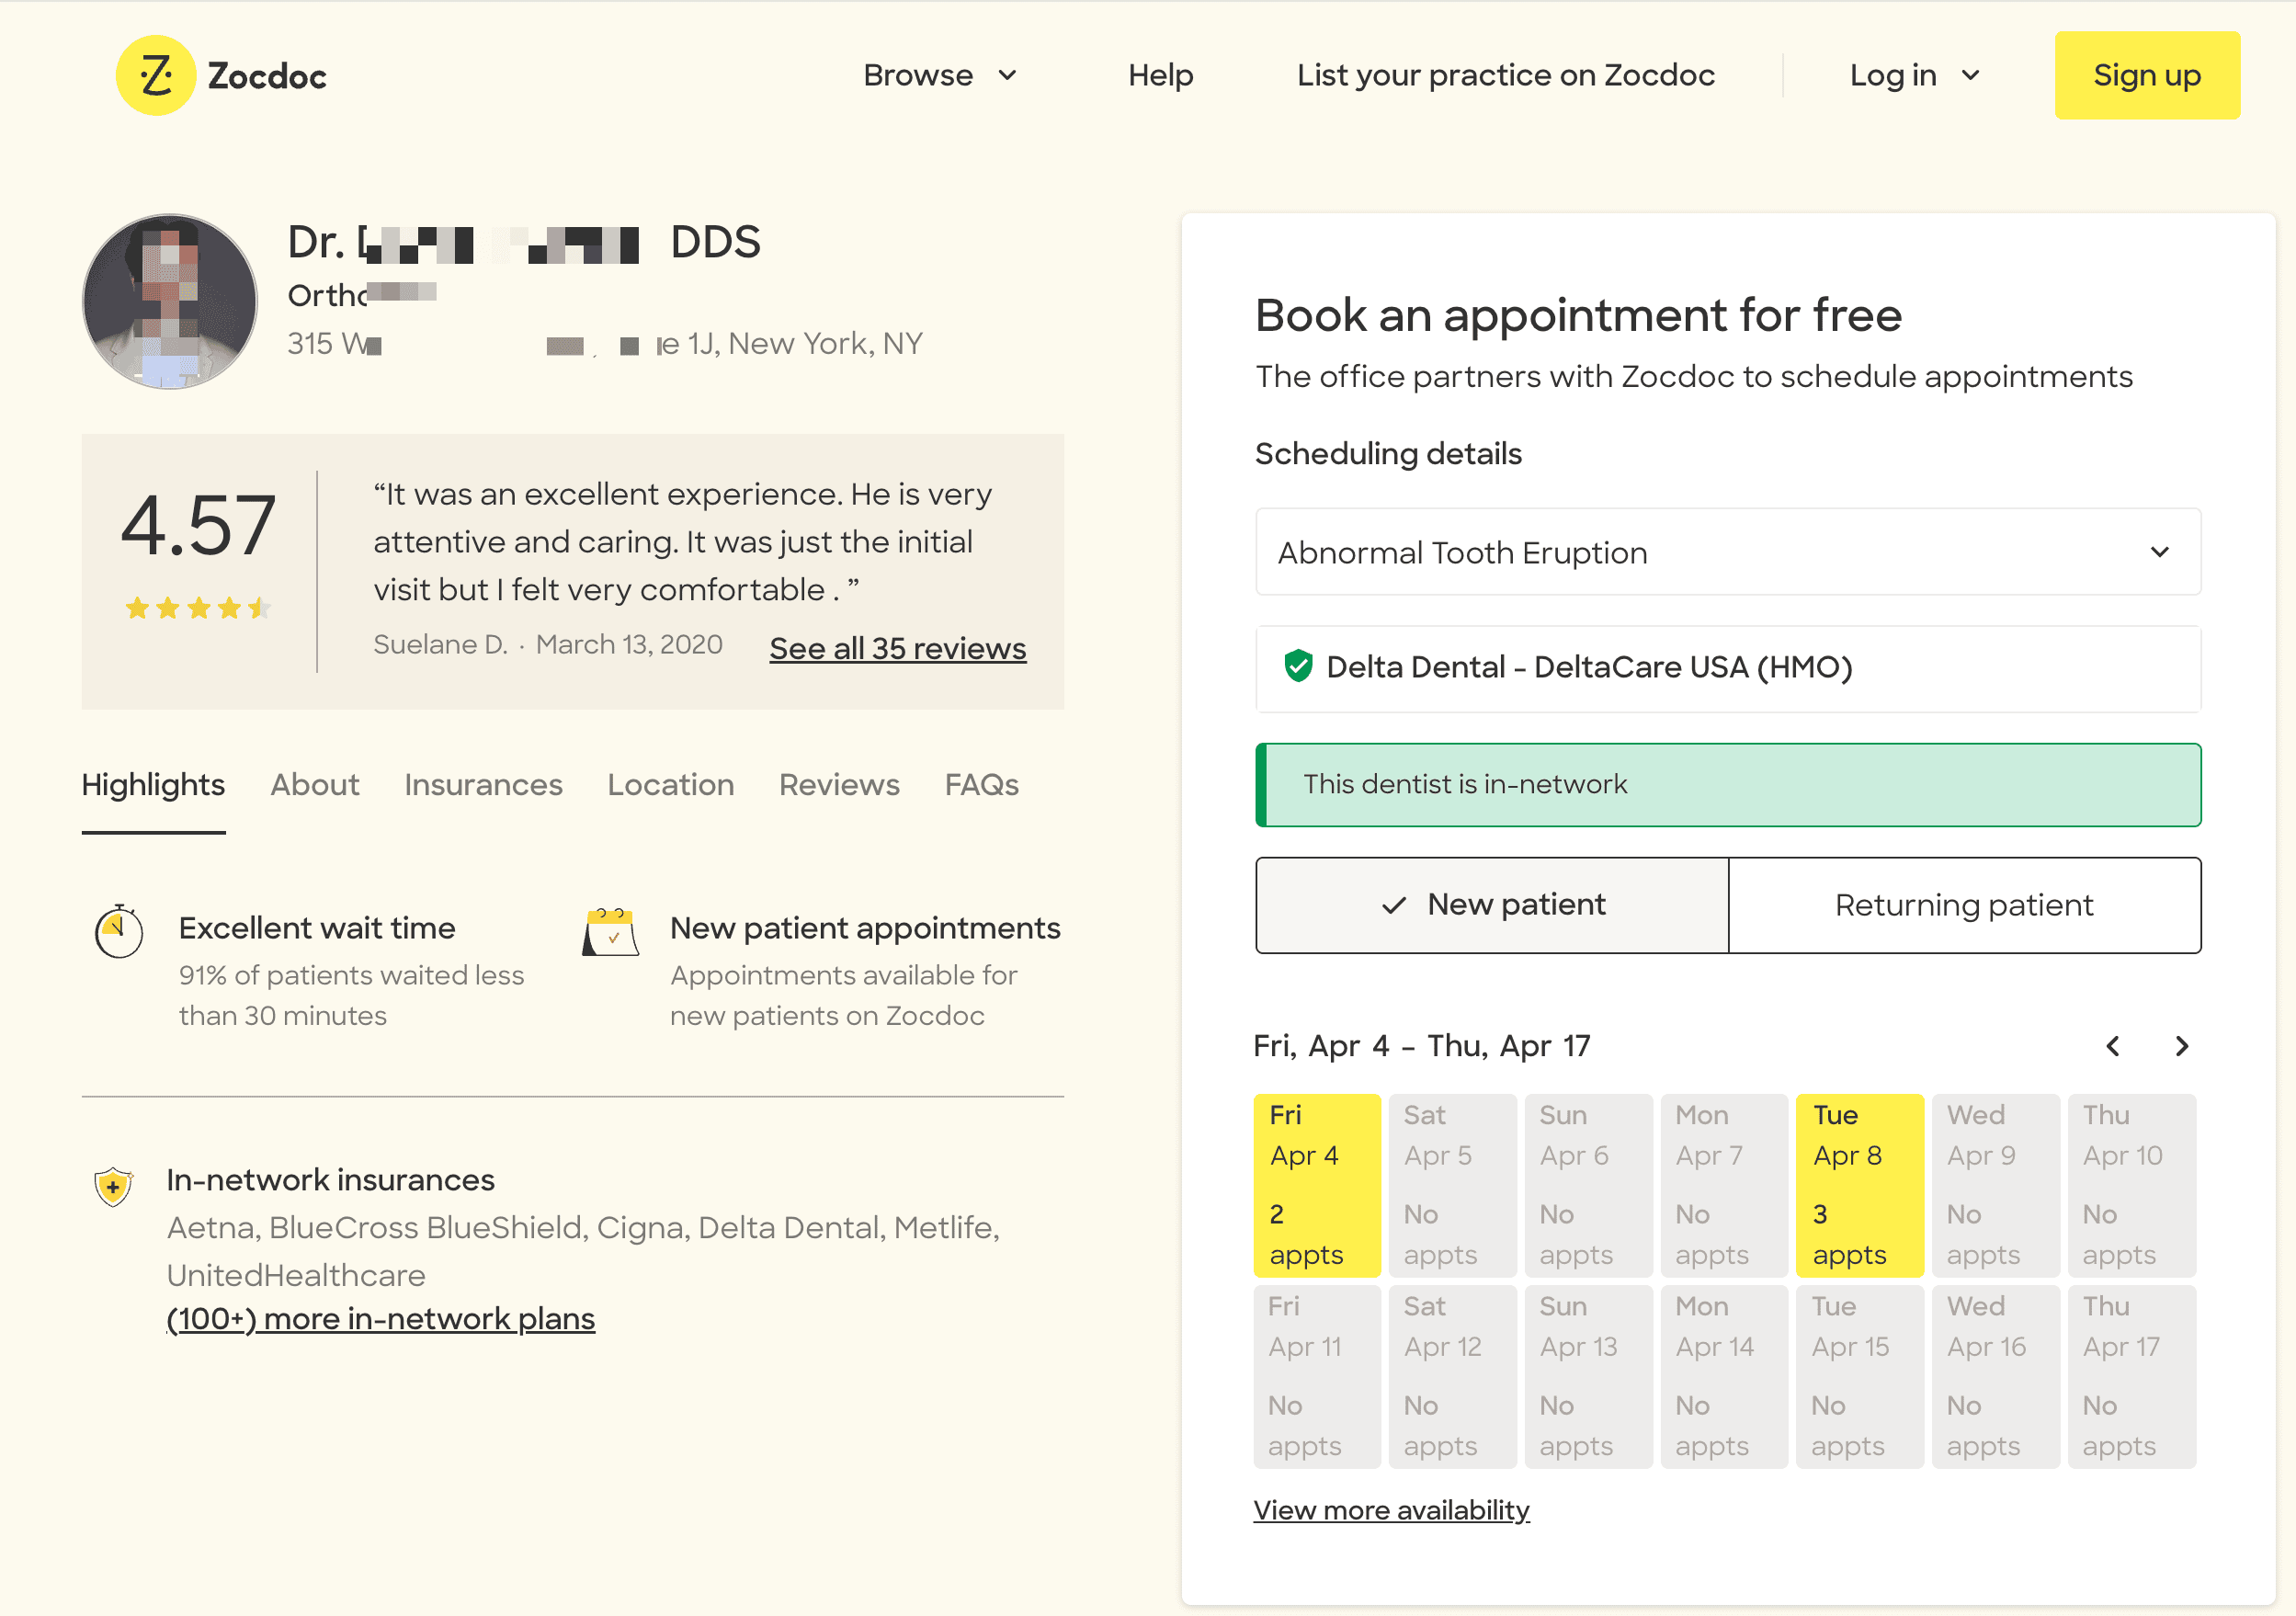This screenshot has height=1616, width=2296.
Task: Click the 4.57 rating number
Action: click(x=198, y=525)
